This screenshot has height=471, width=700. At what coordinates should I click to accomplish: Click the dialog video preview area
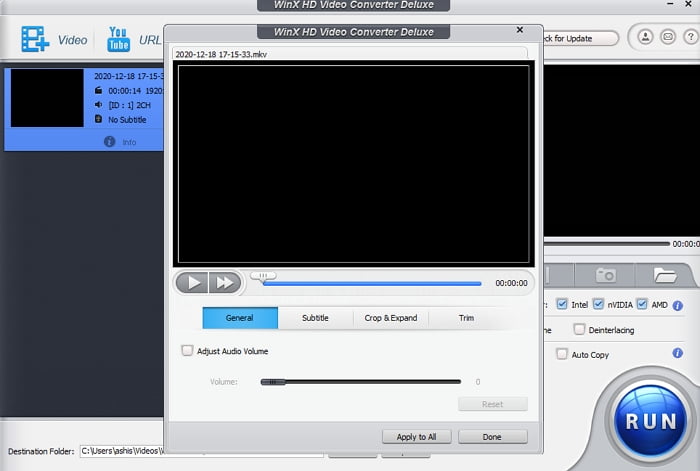pos(354,164)
